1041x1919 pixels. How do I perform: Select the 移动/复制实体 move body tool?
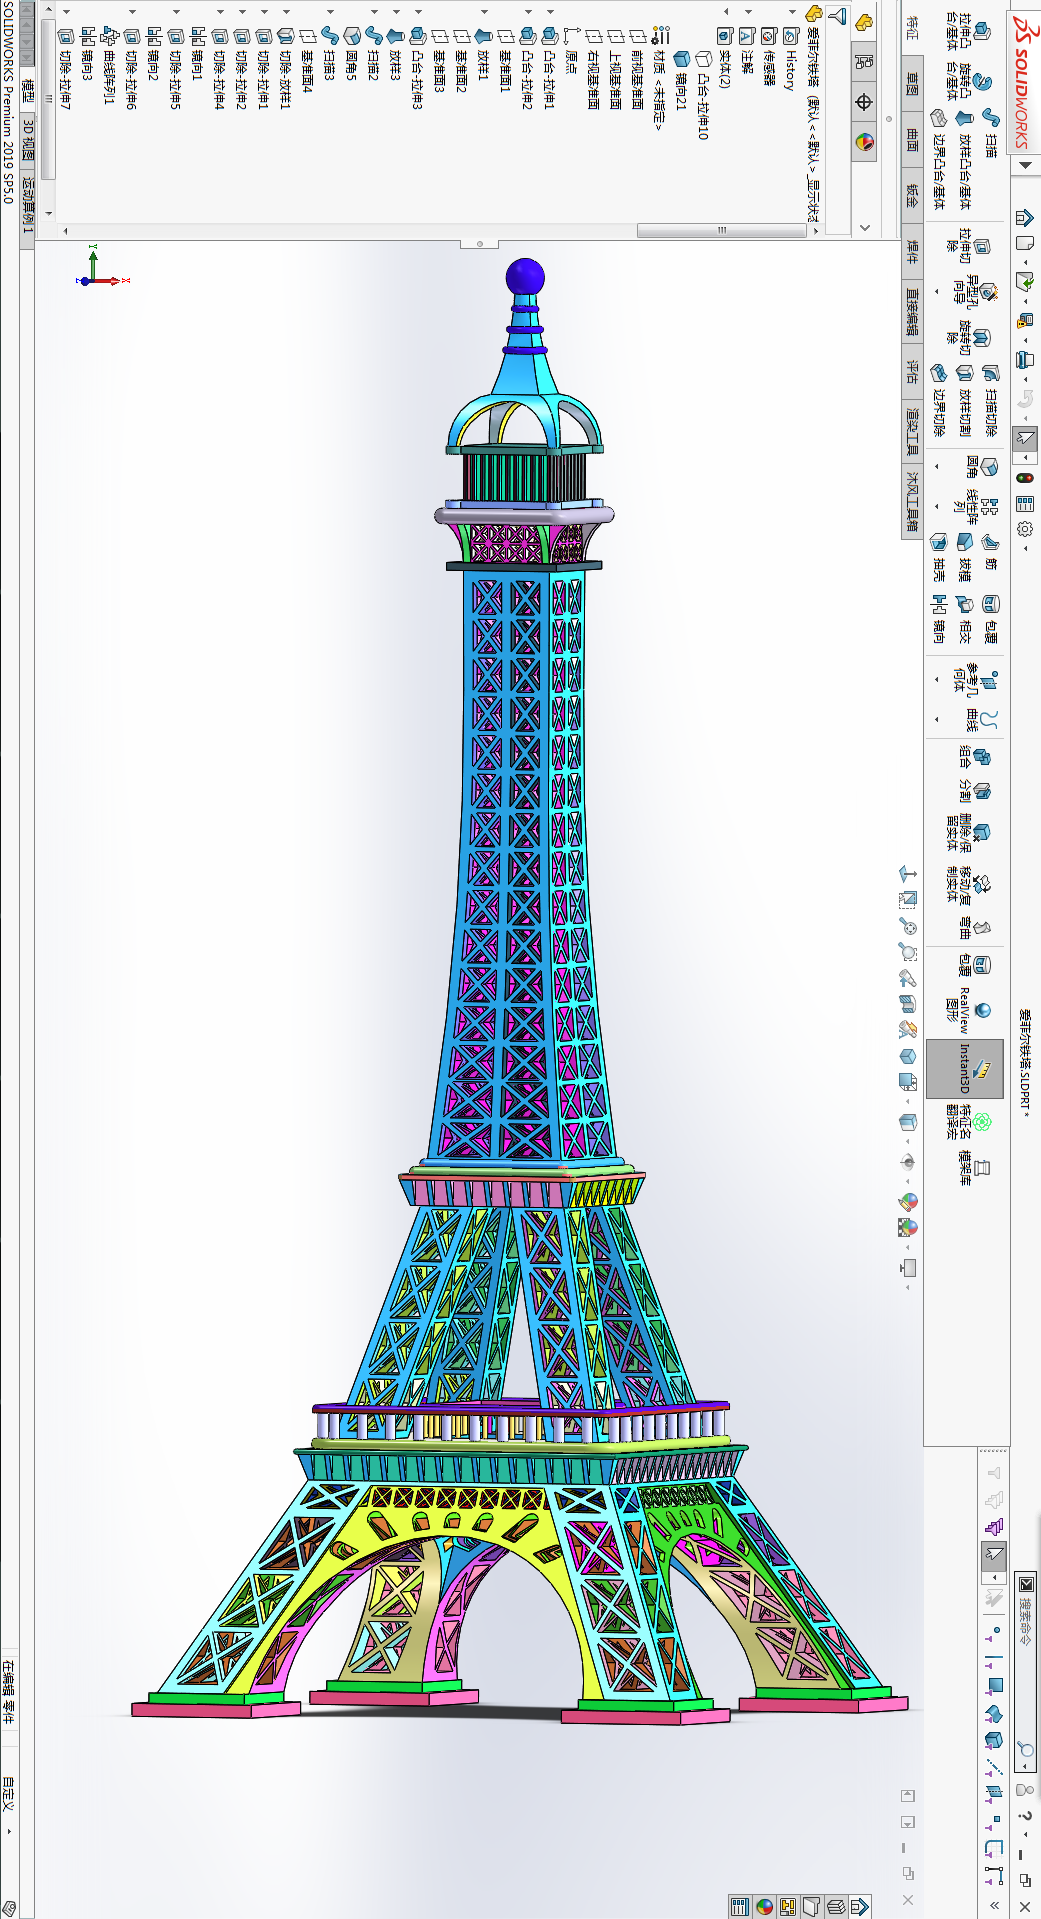[x=968, y=884]
